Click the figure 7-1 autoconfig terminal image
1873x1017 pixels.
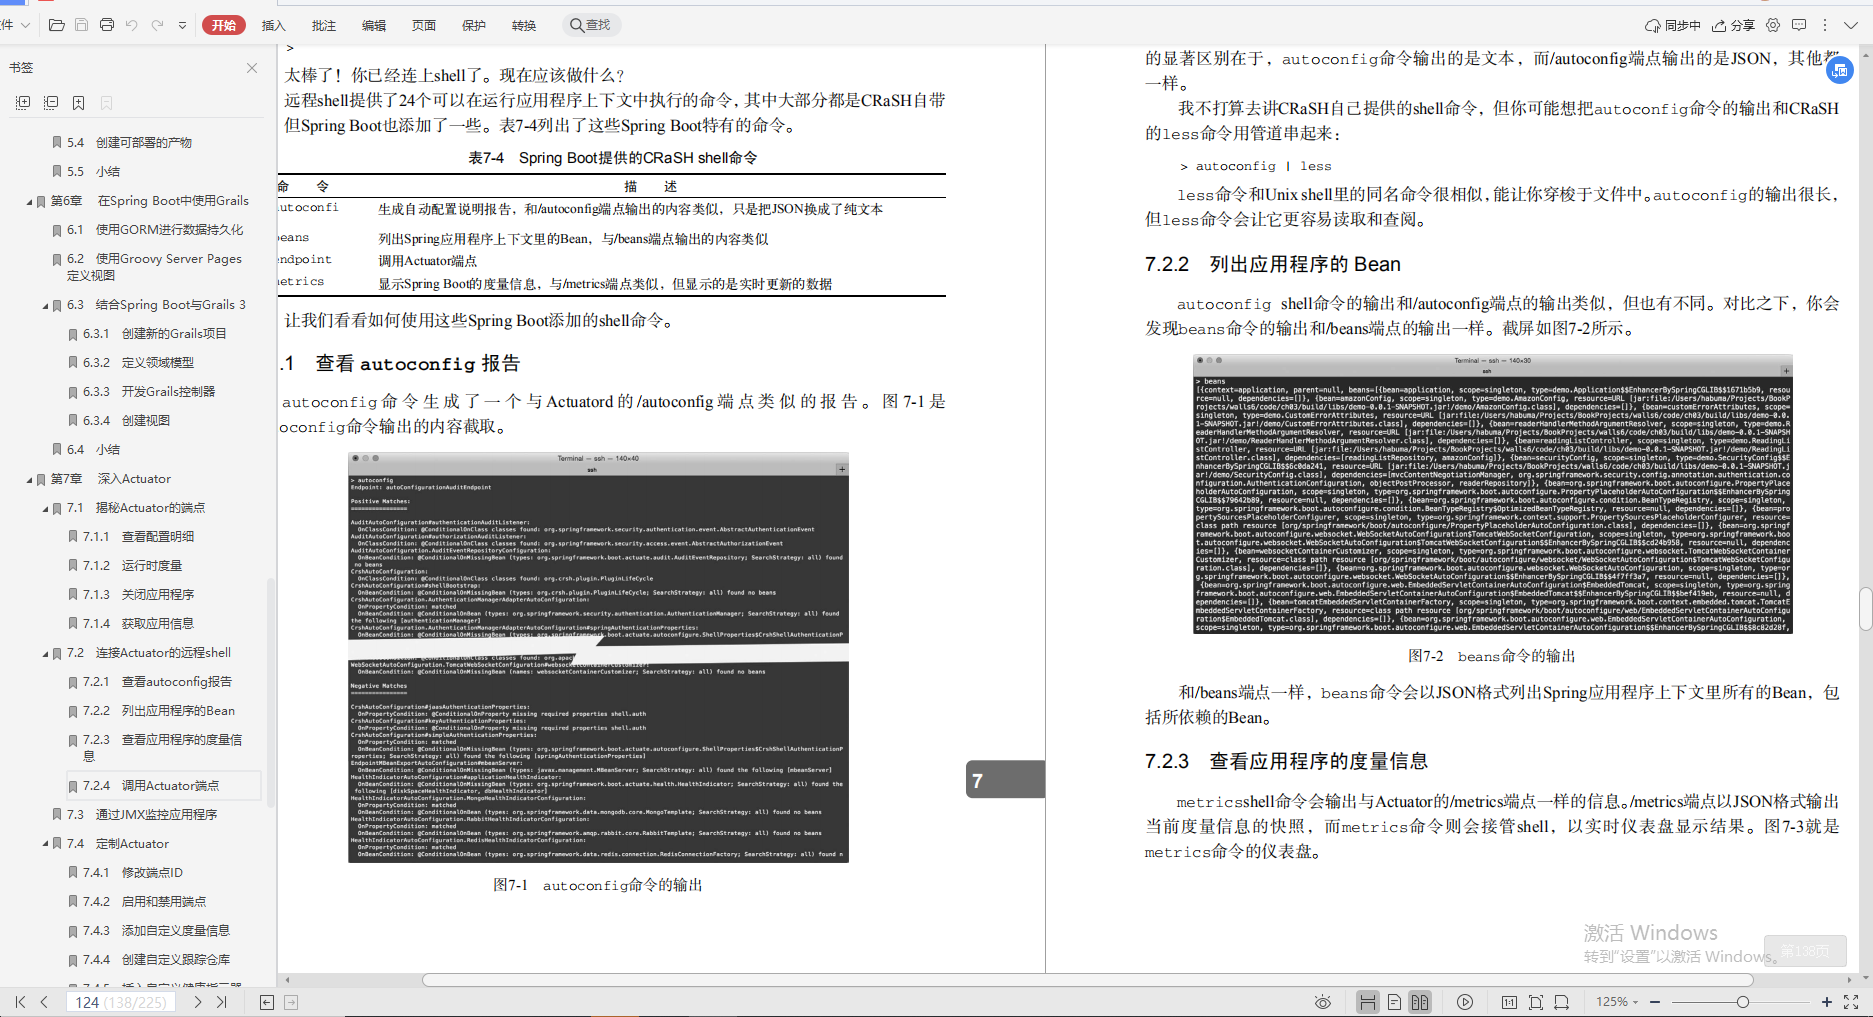(598, 657)
